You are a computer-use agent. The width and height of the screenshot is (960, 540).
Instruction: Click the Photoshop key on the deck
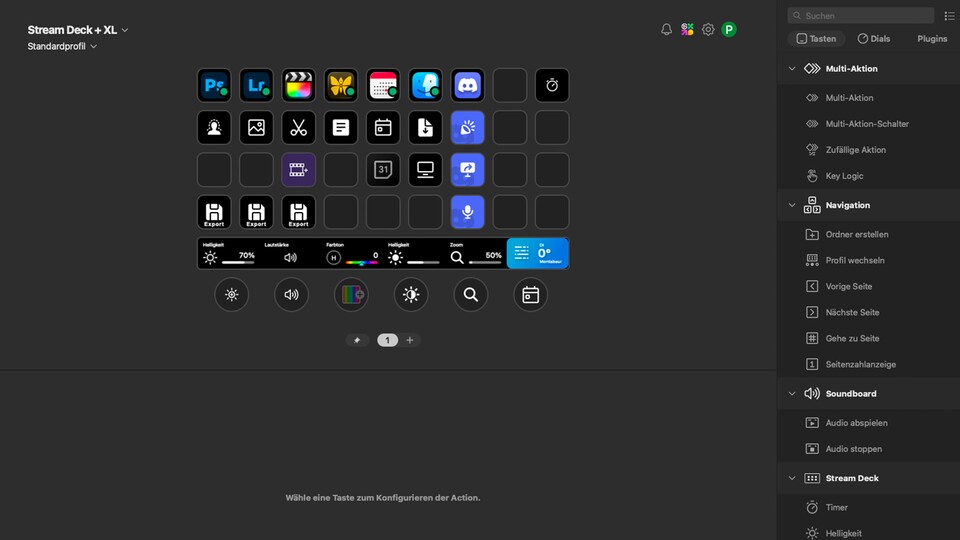click(214, 85)
